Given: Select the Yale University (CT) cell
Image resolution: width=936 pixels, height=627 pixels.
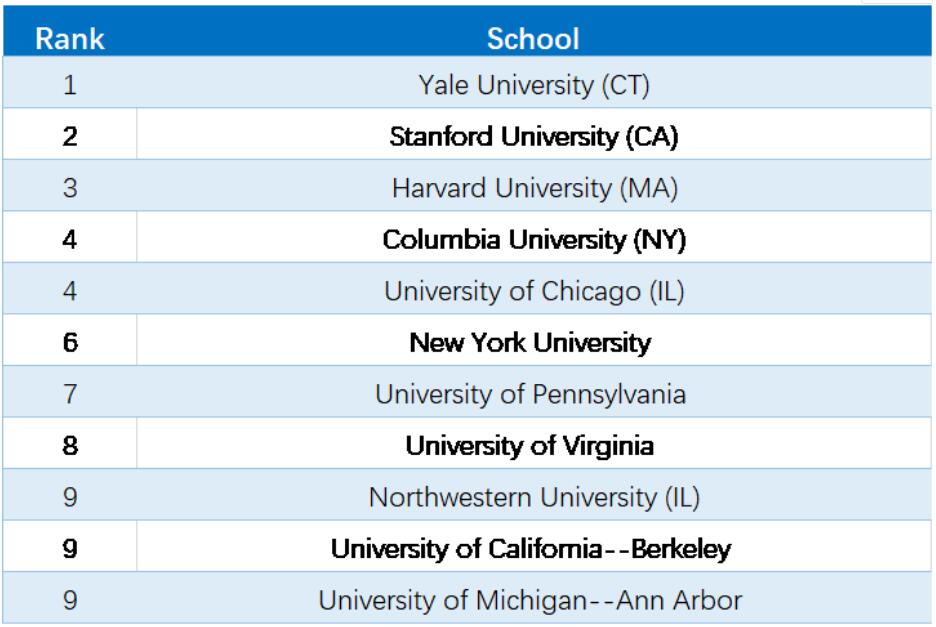Looking at the screenshot, I should point(534,83).
